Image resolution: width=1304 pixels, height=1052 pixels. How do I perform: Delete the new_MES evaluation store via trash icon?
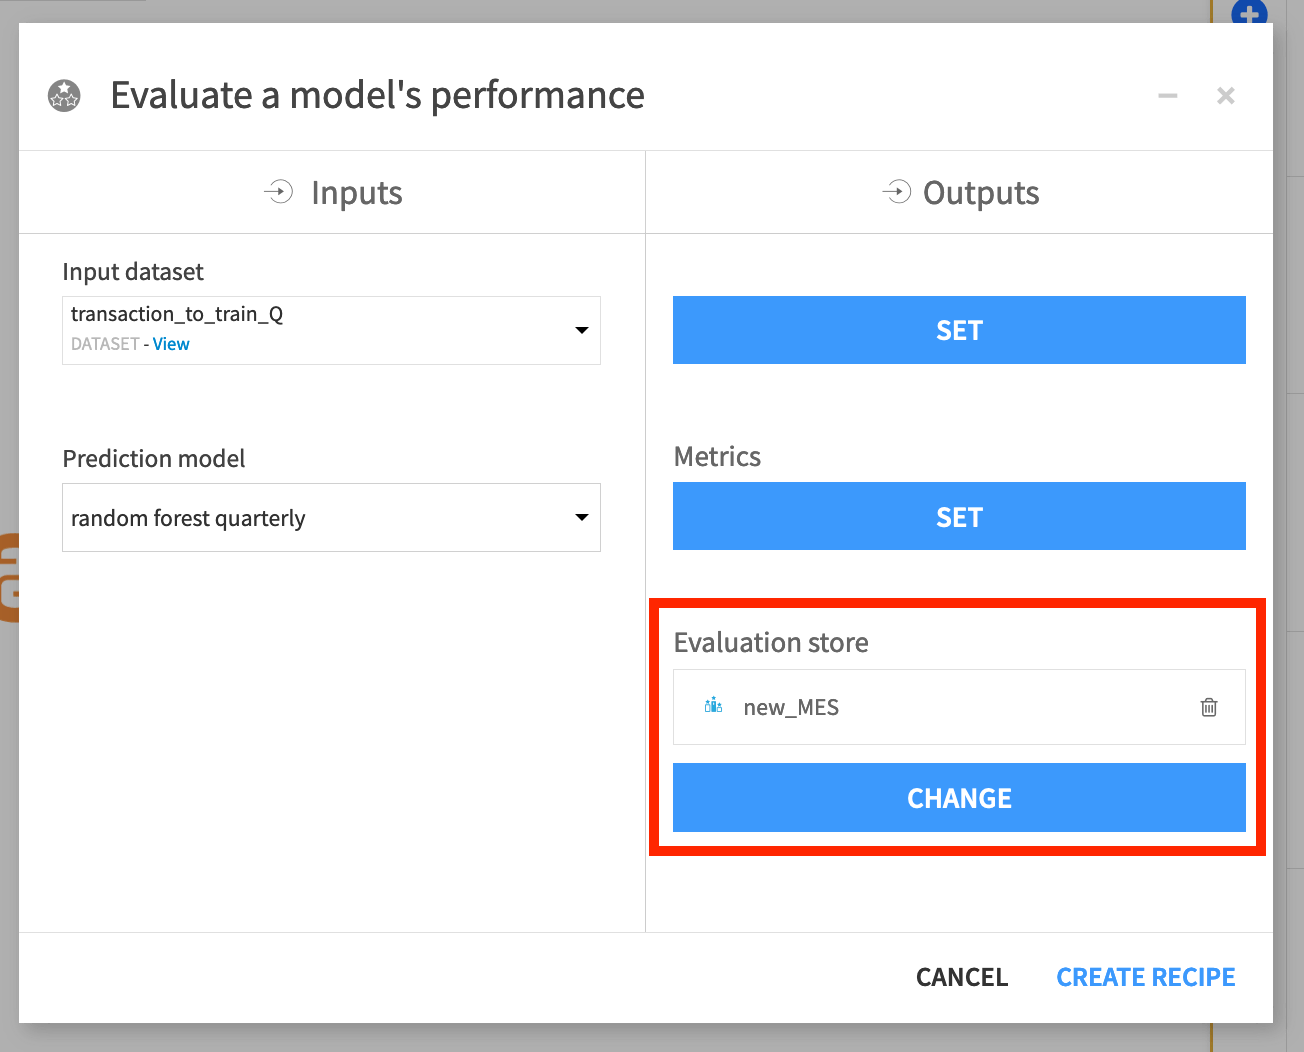pos(1208,707)
